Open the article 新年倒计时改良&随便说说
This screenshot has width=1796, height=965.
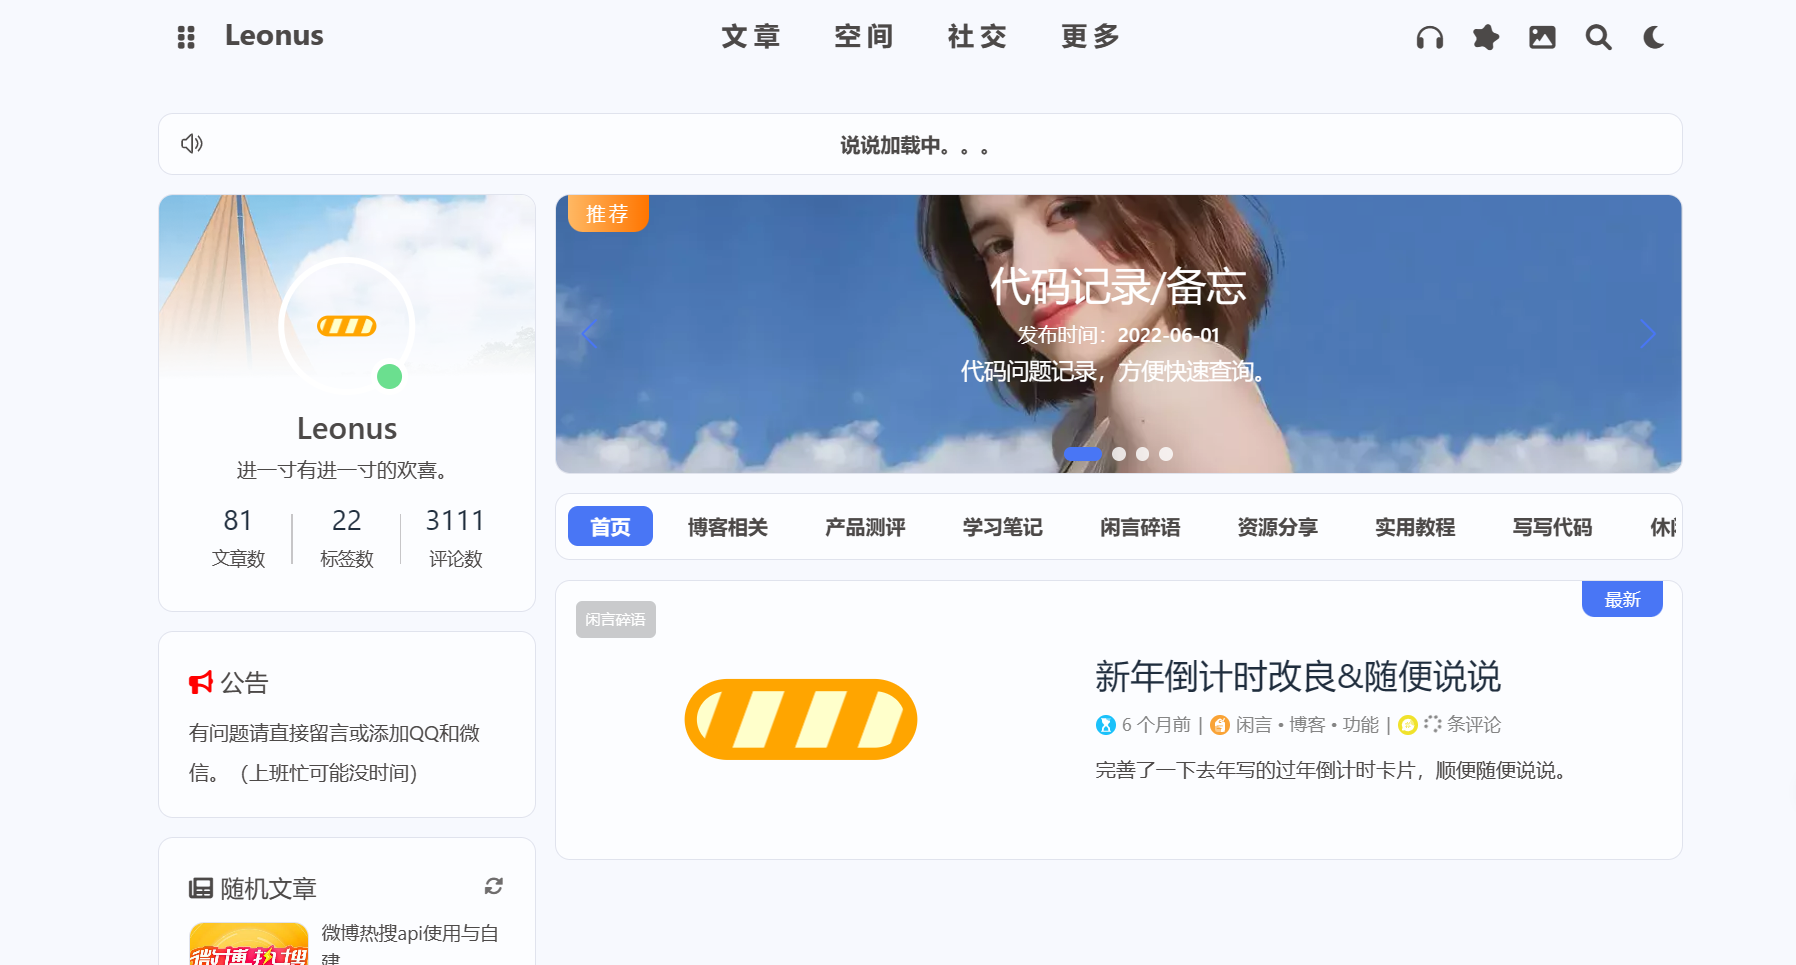tap(1298, 677)
